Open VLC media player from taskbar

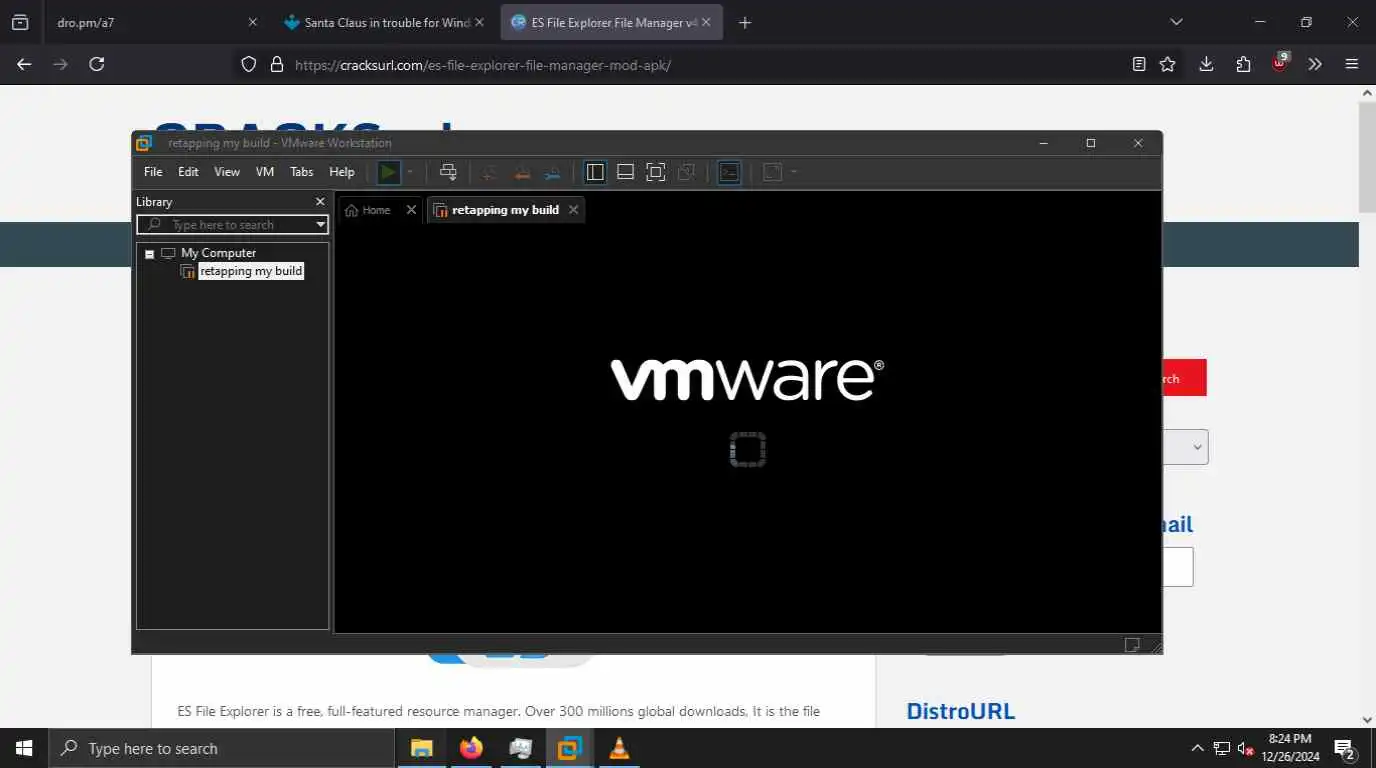tap(619, 748)
